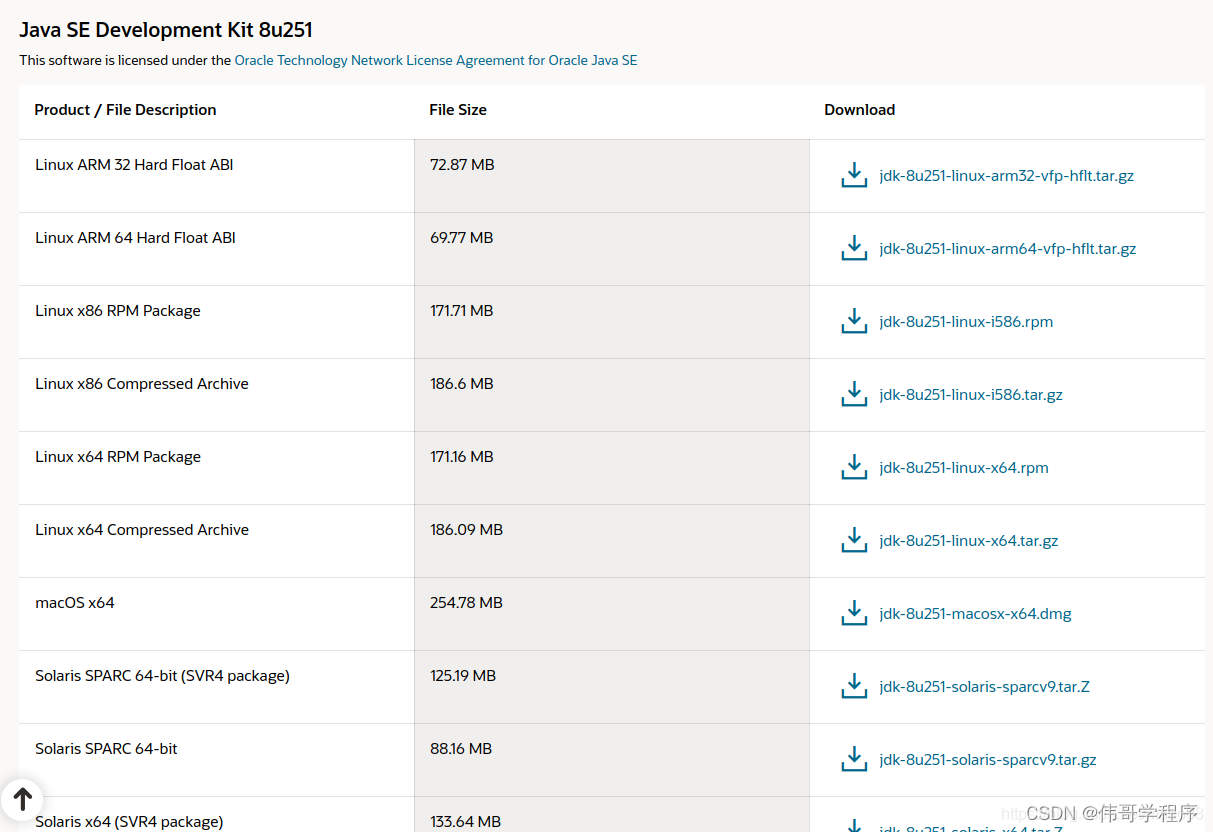The width and height of the screenshot is (1213, 832).
Task: Select the Product / File Description column header
Action: click(125, 110)
